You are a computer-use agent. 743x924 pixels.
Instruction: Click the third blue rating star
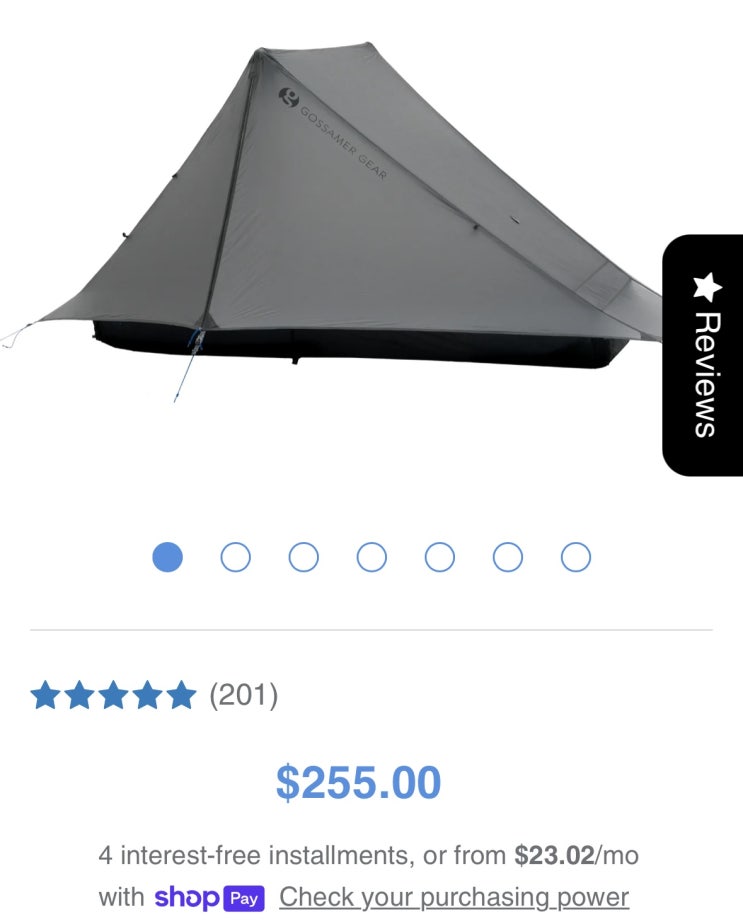[x=113, y=695]
